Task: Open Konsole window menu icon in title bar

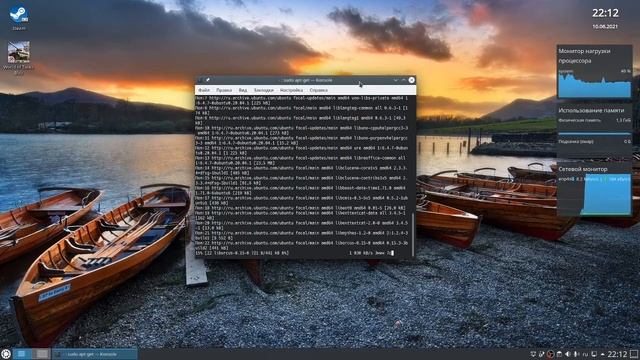Action: tap(200, 80)
